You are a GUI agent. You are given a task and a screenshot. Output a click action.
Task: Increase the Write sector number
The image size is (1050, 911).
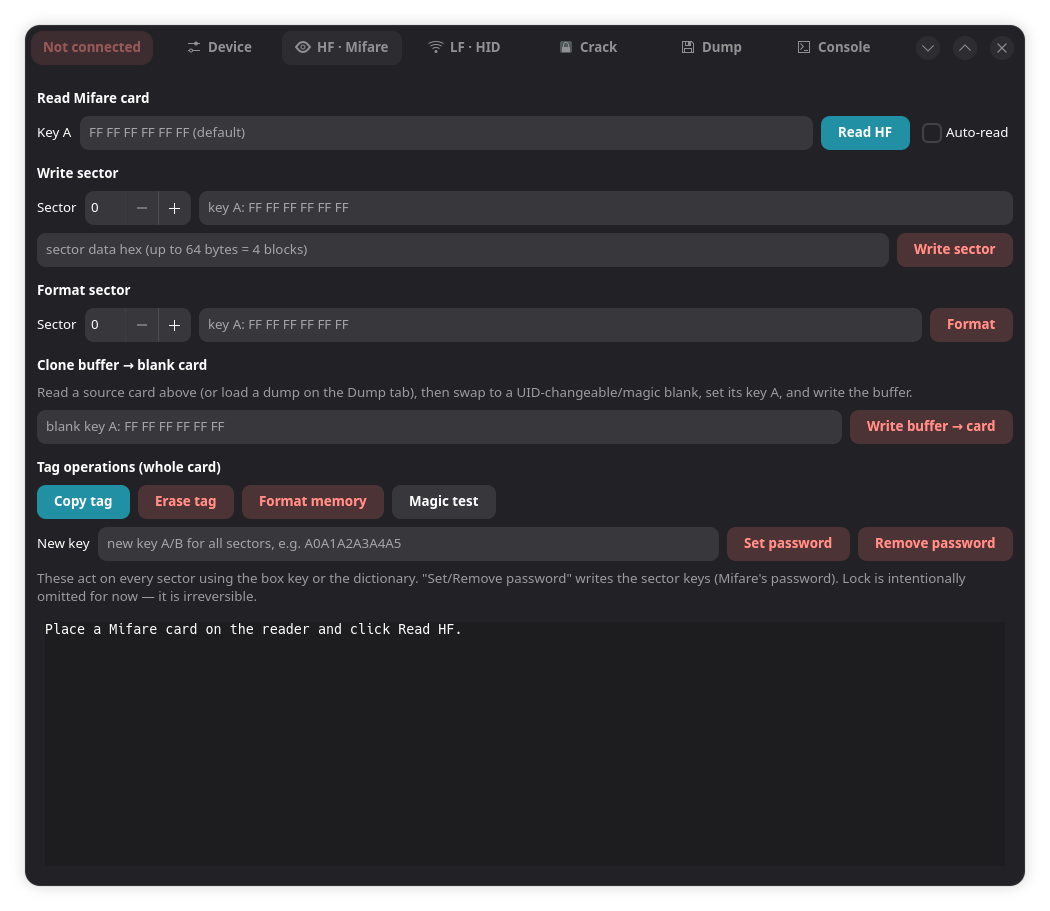[174, 208]
